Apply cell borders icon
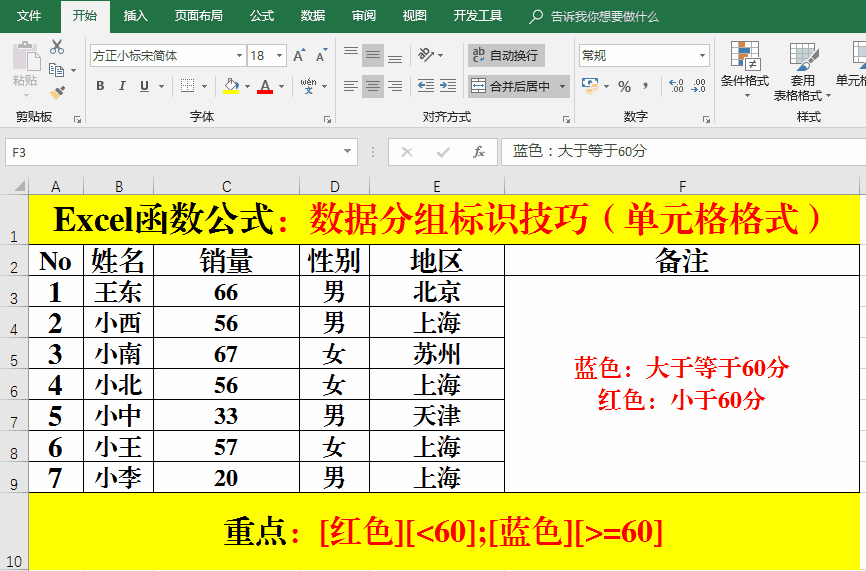Image resolution: width=866 pixels, height=571 pixels. pos(187,86)
